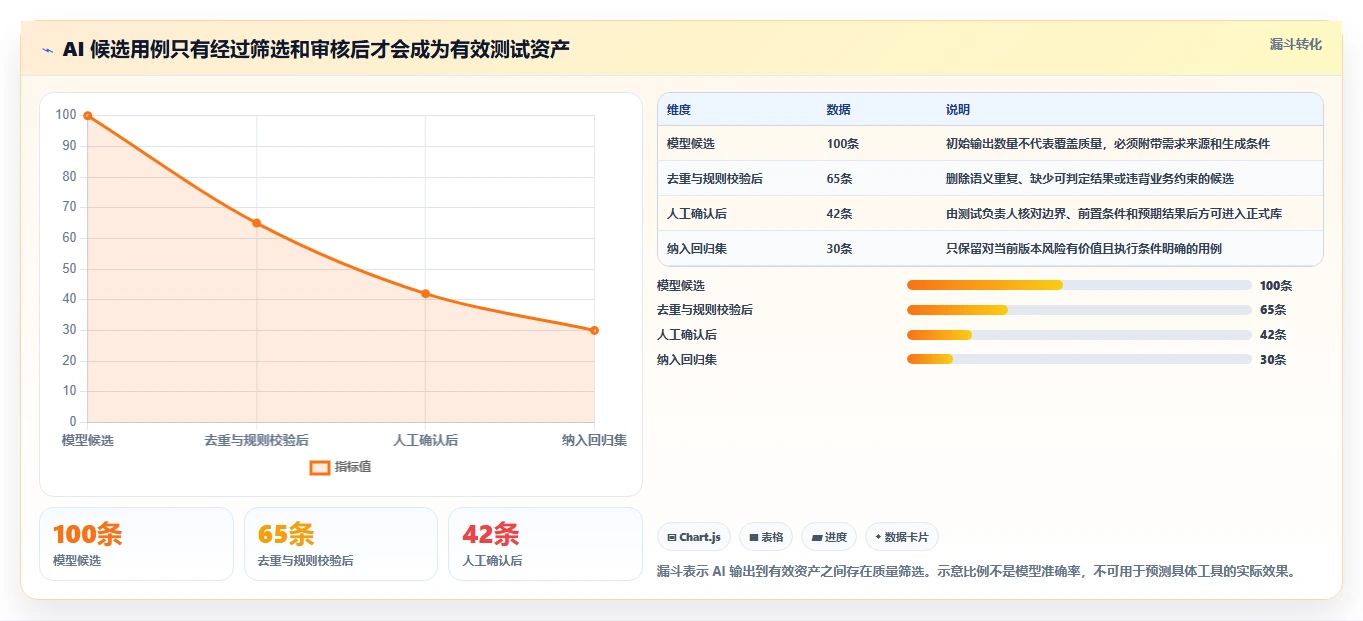
Task: Click the chart data point at value 30
Action: (594, 330)
